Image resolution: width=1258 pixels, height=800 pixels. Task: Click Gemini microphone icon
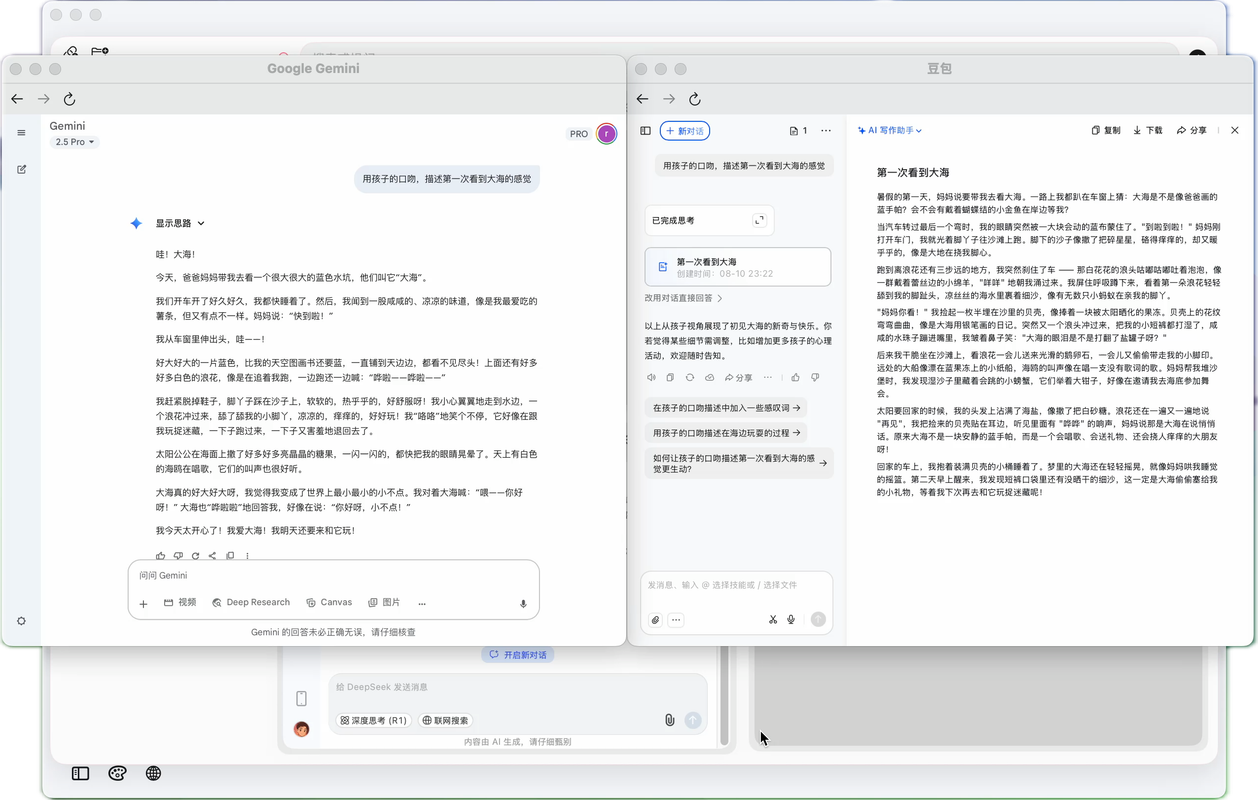(x=522, y=604)
